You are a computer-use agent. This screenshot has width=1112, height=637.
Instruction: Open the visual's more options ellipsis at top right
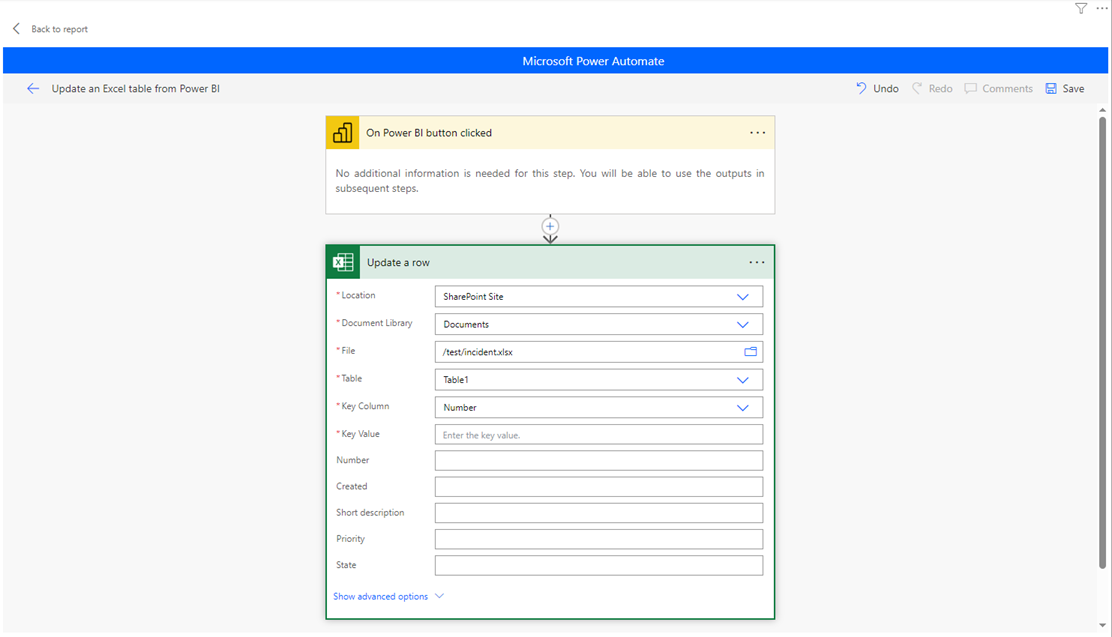1101,9
